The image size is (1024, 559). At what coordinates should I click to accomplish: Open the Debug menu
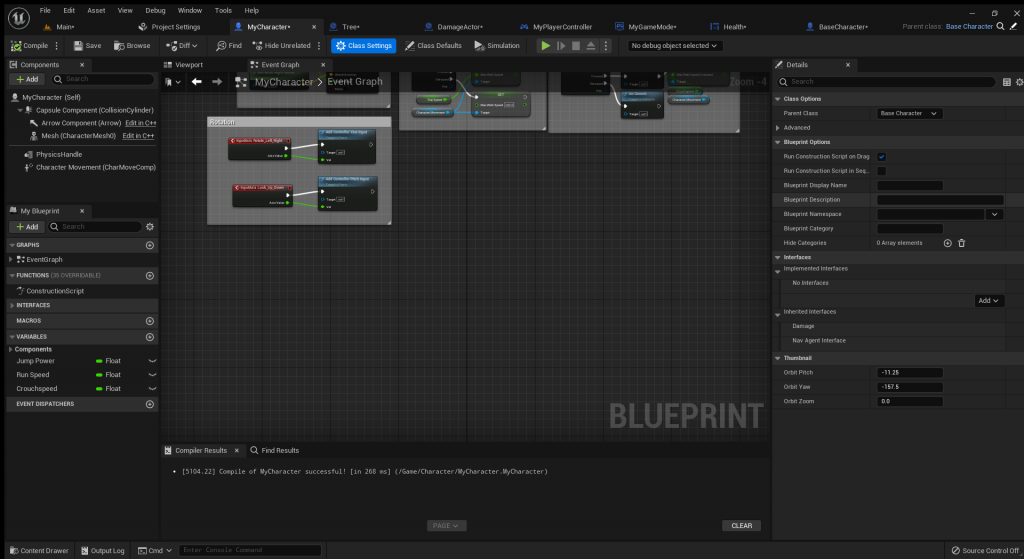[155, 10]
